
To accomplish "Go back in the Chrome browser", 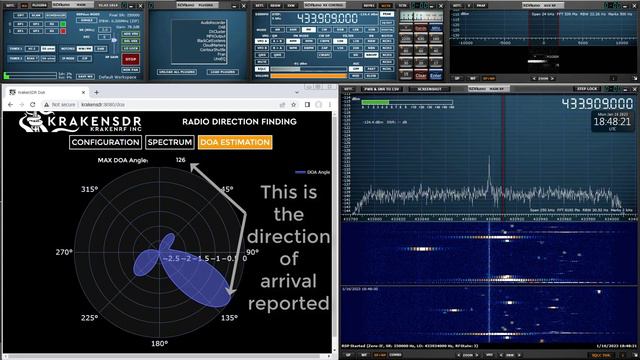I will click(11, 105).
